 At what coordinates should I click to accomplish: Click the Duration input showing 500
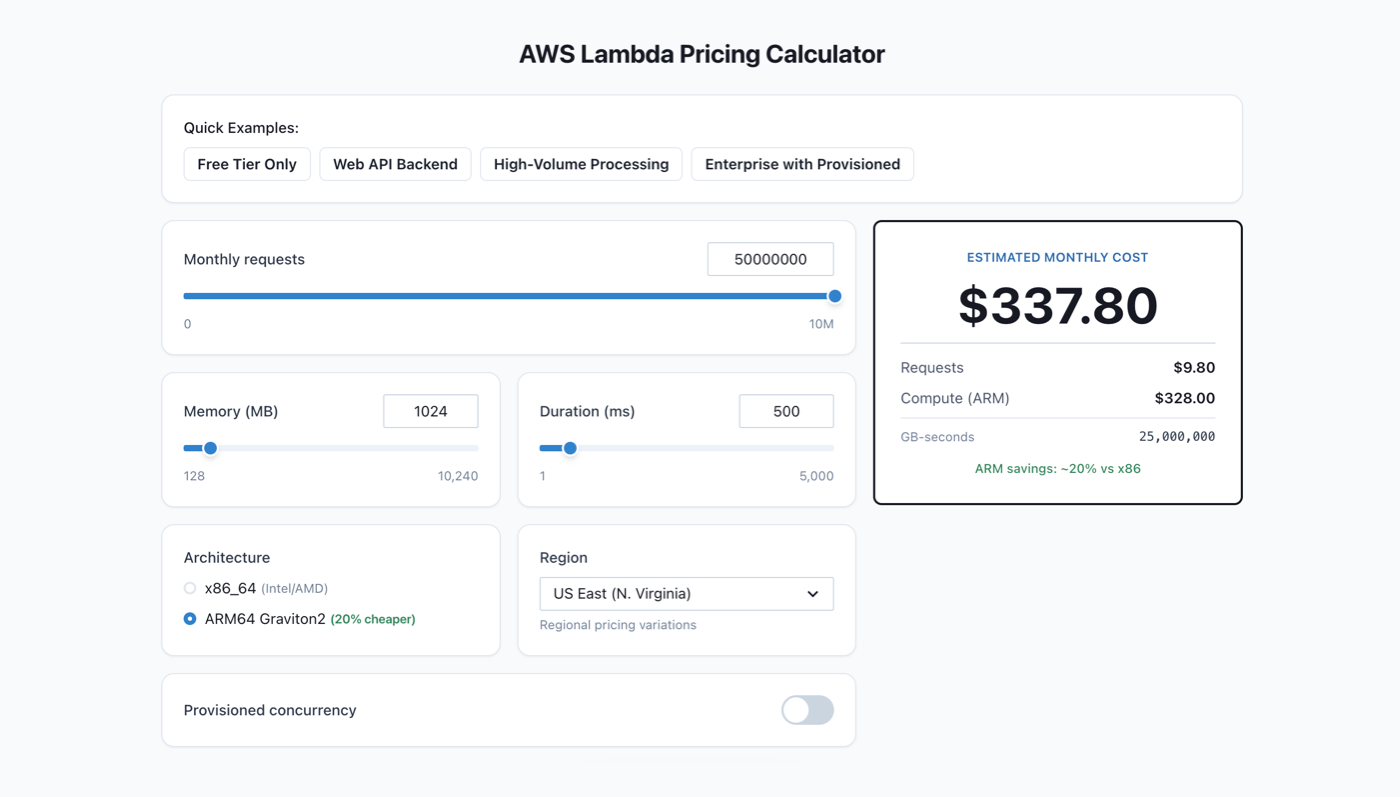tap(786, 410)
